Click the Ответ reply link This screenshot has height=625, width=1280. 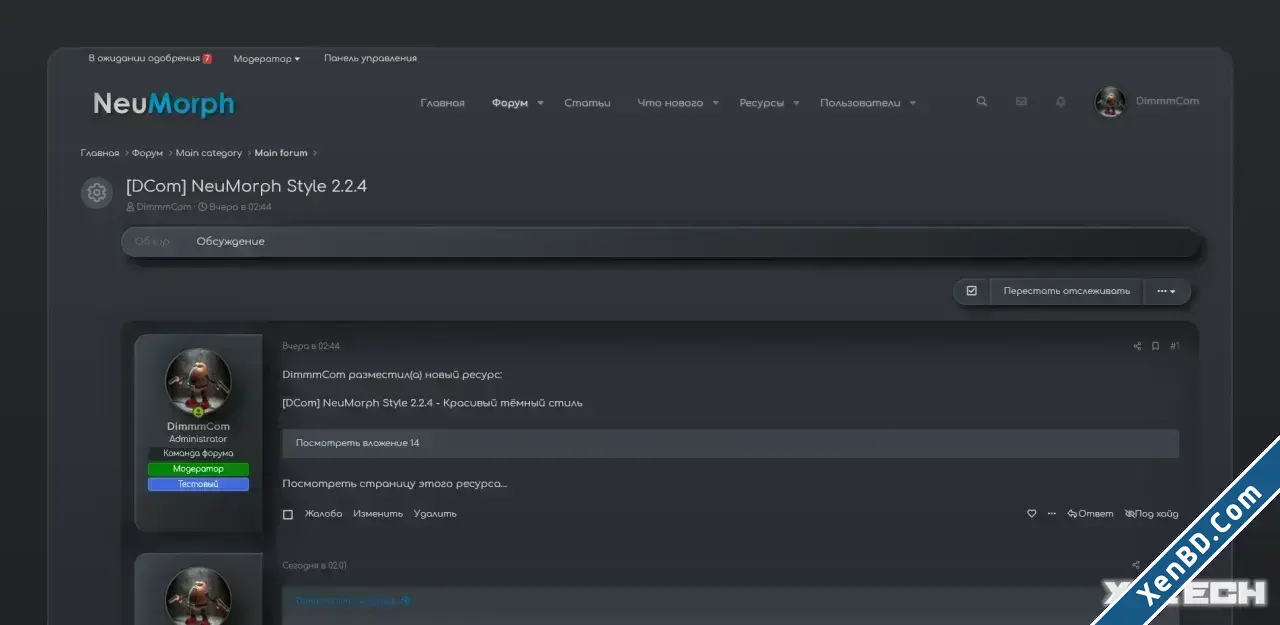click(x=1090, y=514)
